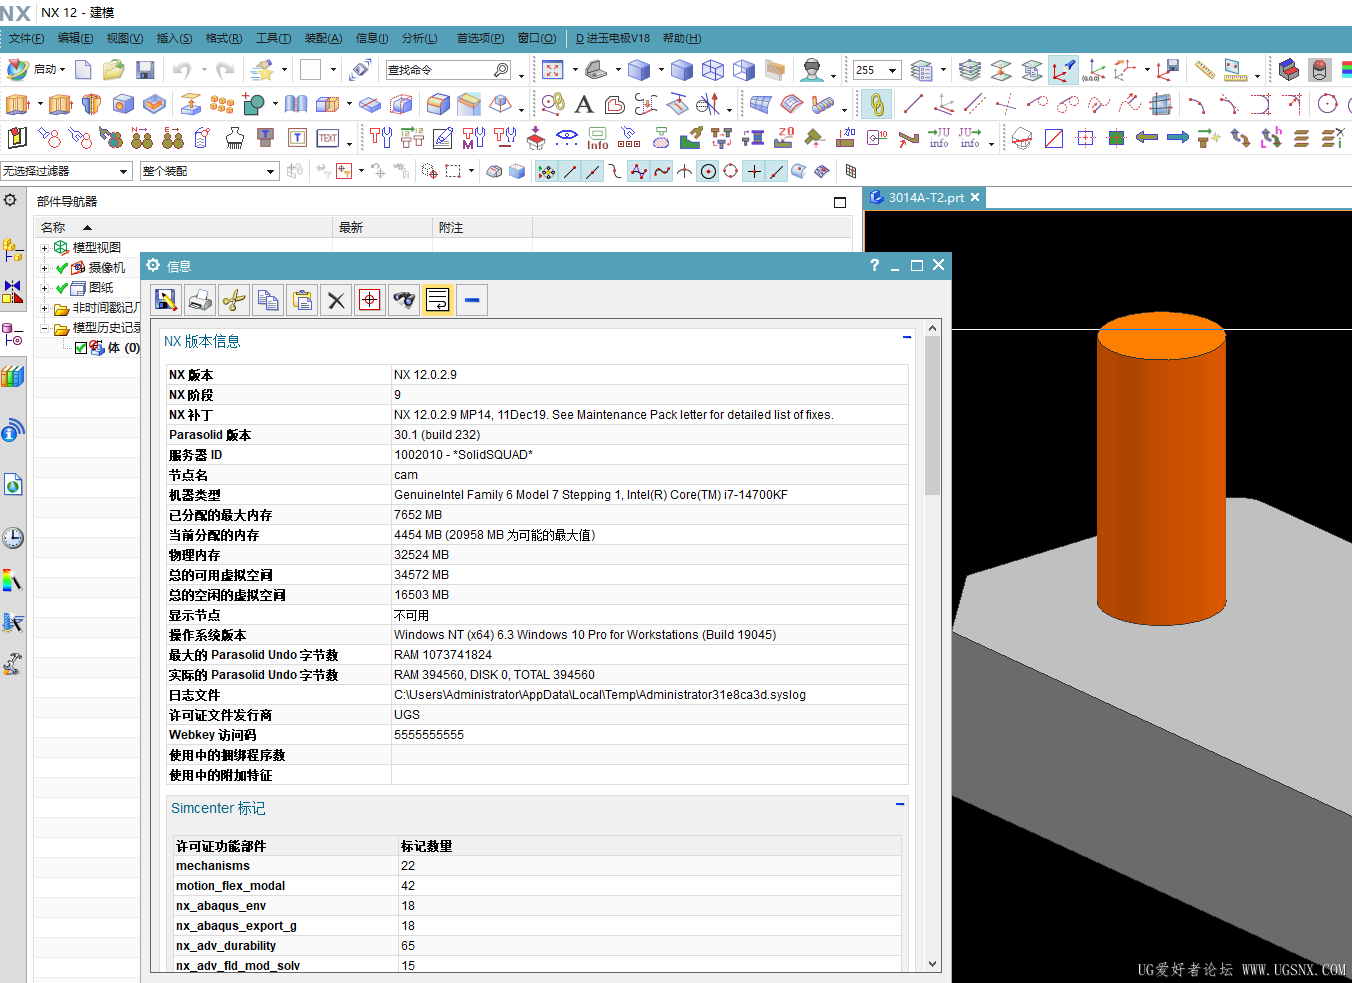1352x983 pixels.
Task: Copy text in the Information window
Action: (268, 299)
